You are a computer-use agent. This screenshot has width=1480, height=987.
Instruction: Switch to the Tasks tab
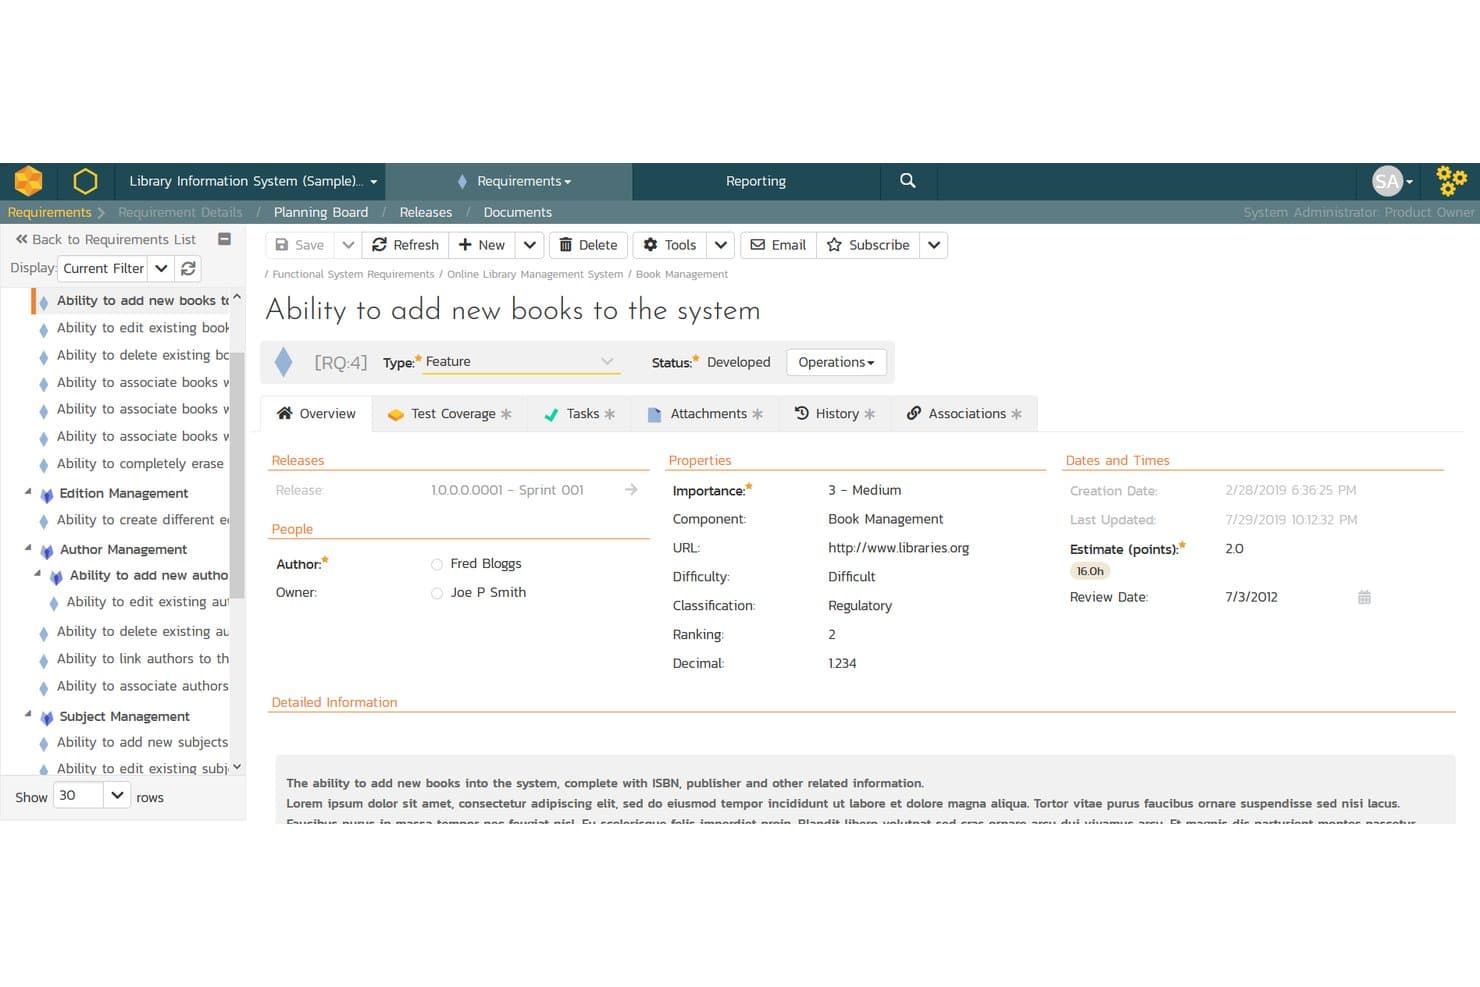tap(579, 414)
